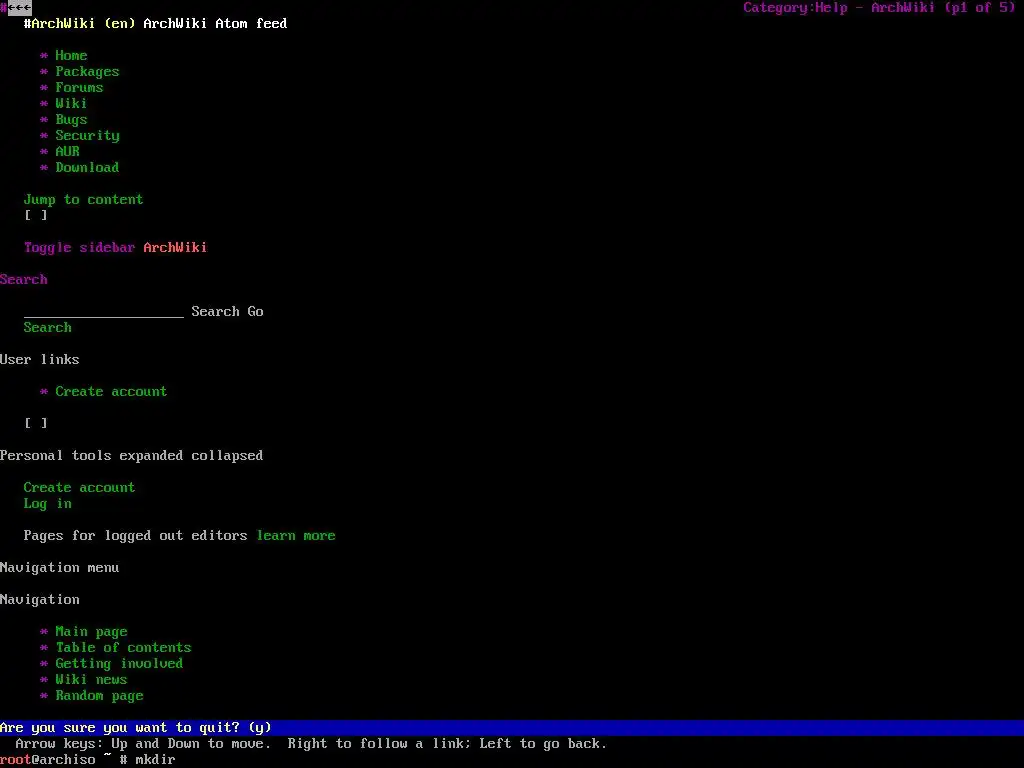
Task: Click the magenta Search heading link
Action: (x=24, y=280)
